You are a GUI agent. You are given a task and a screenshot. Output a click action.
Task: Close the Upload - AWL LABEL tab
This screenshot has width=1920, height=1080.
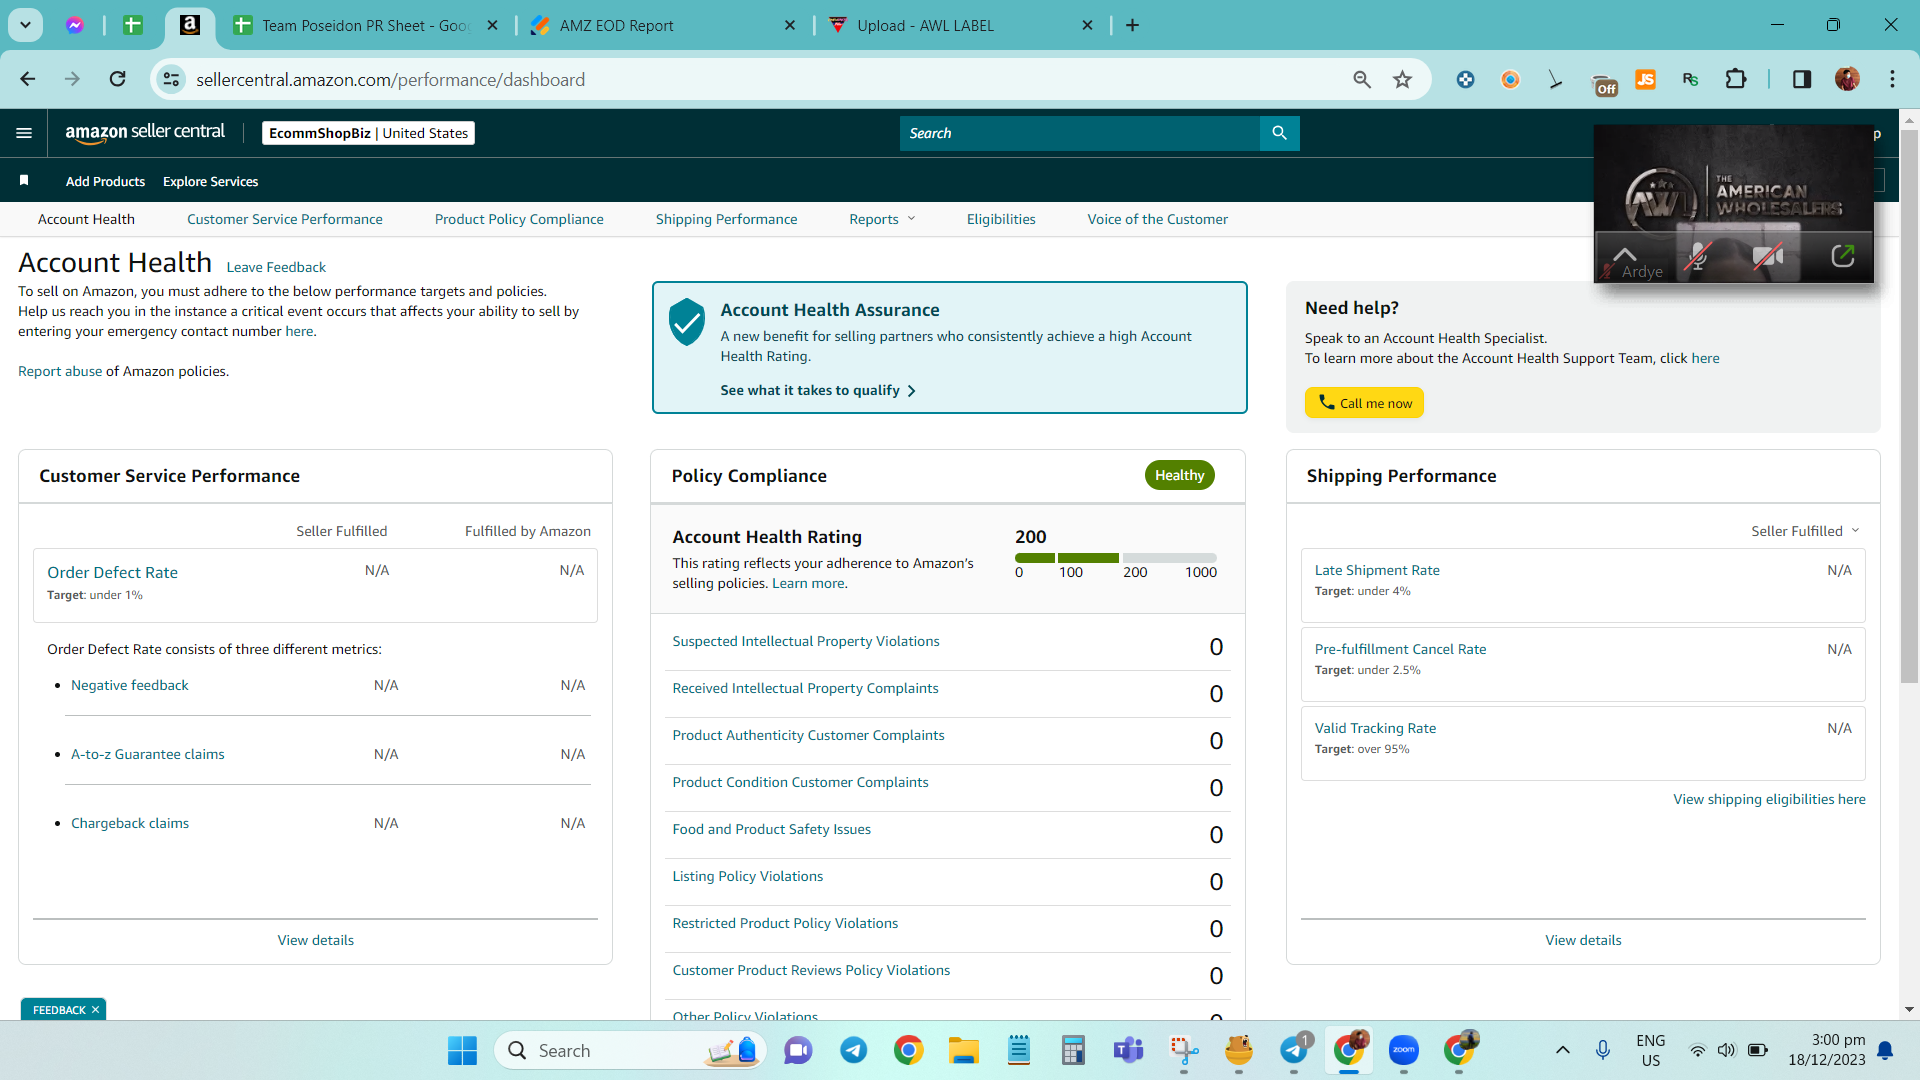pyautogui.click(x=1087, y=26)
